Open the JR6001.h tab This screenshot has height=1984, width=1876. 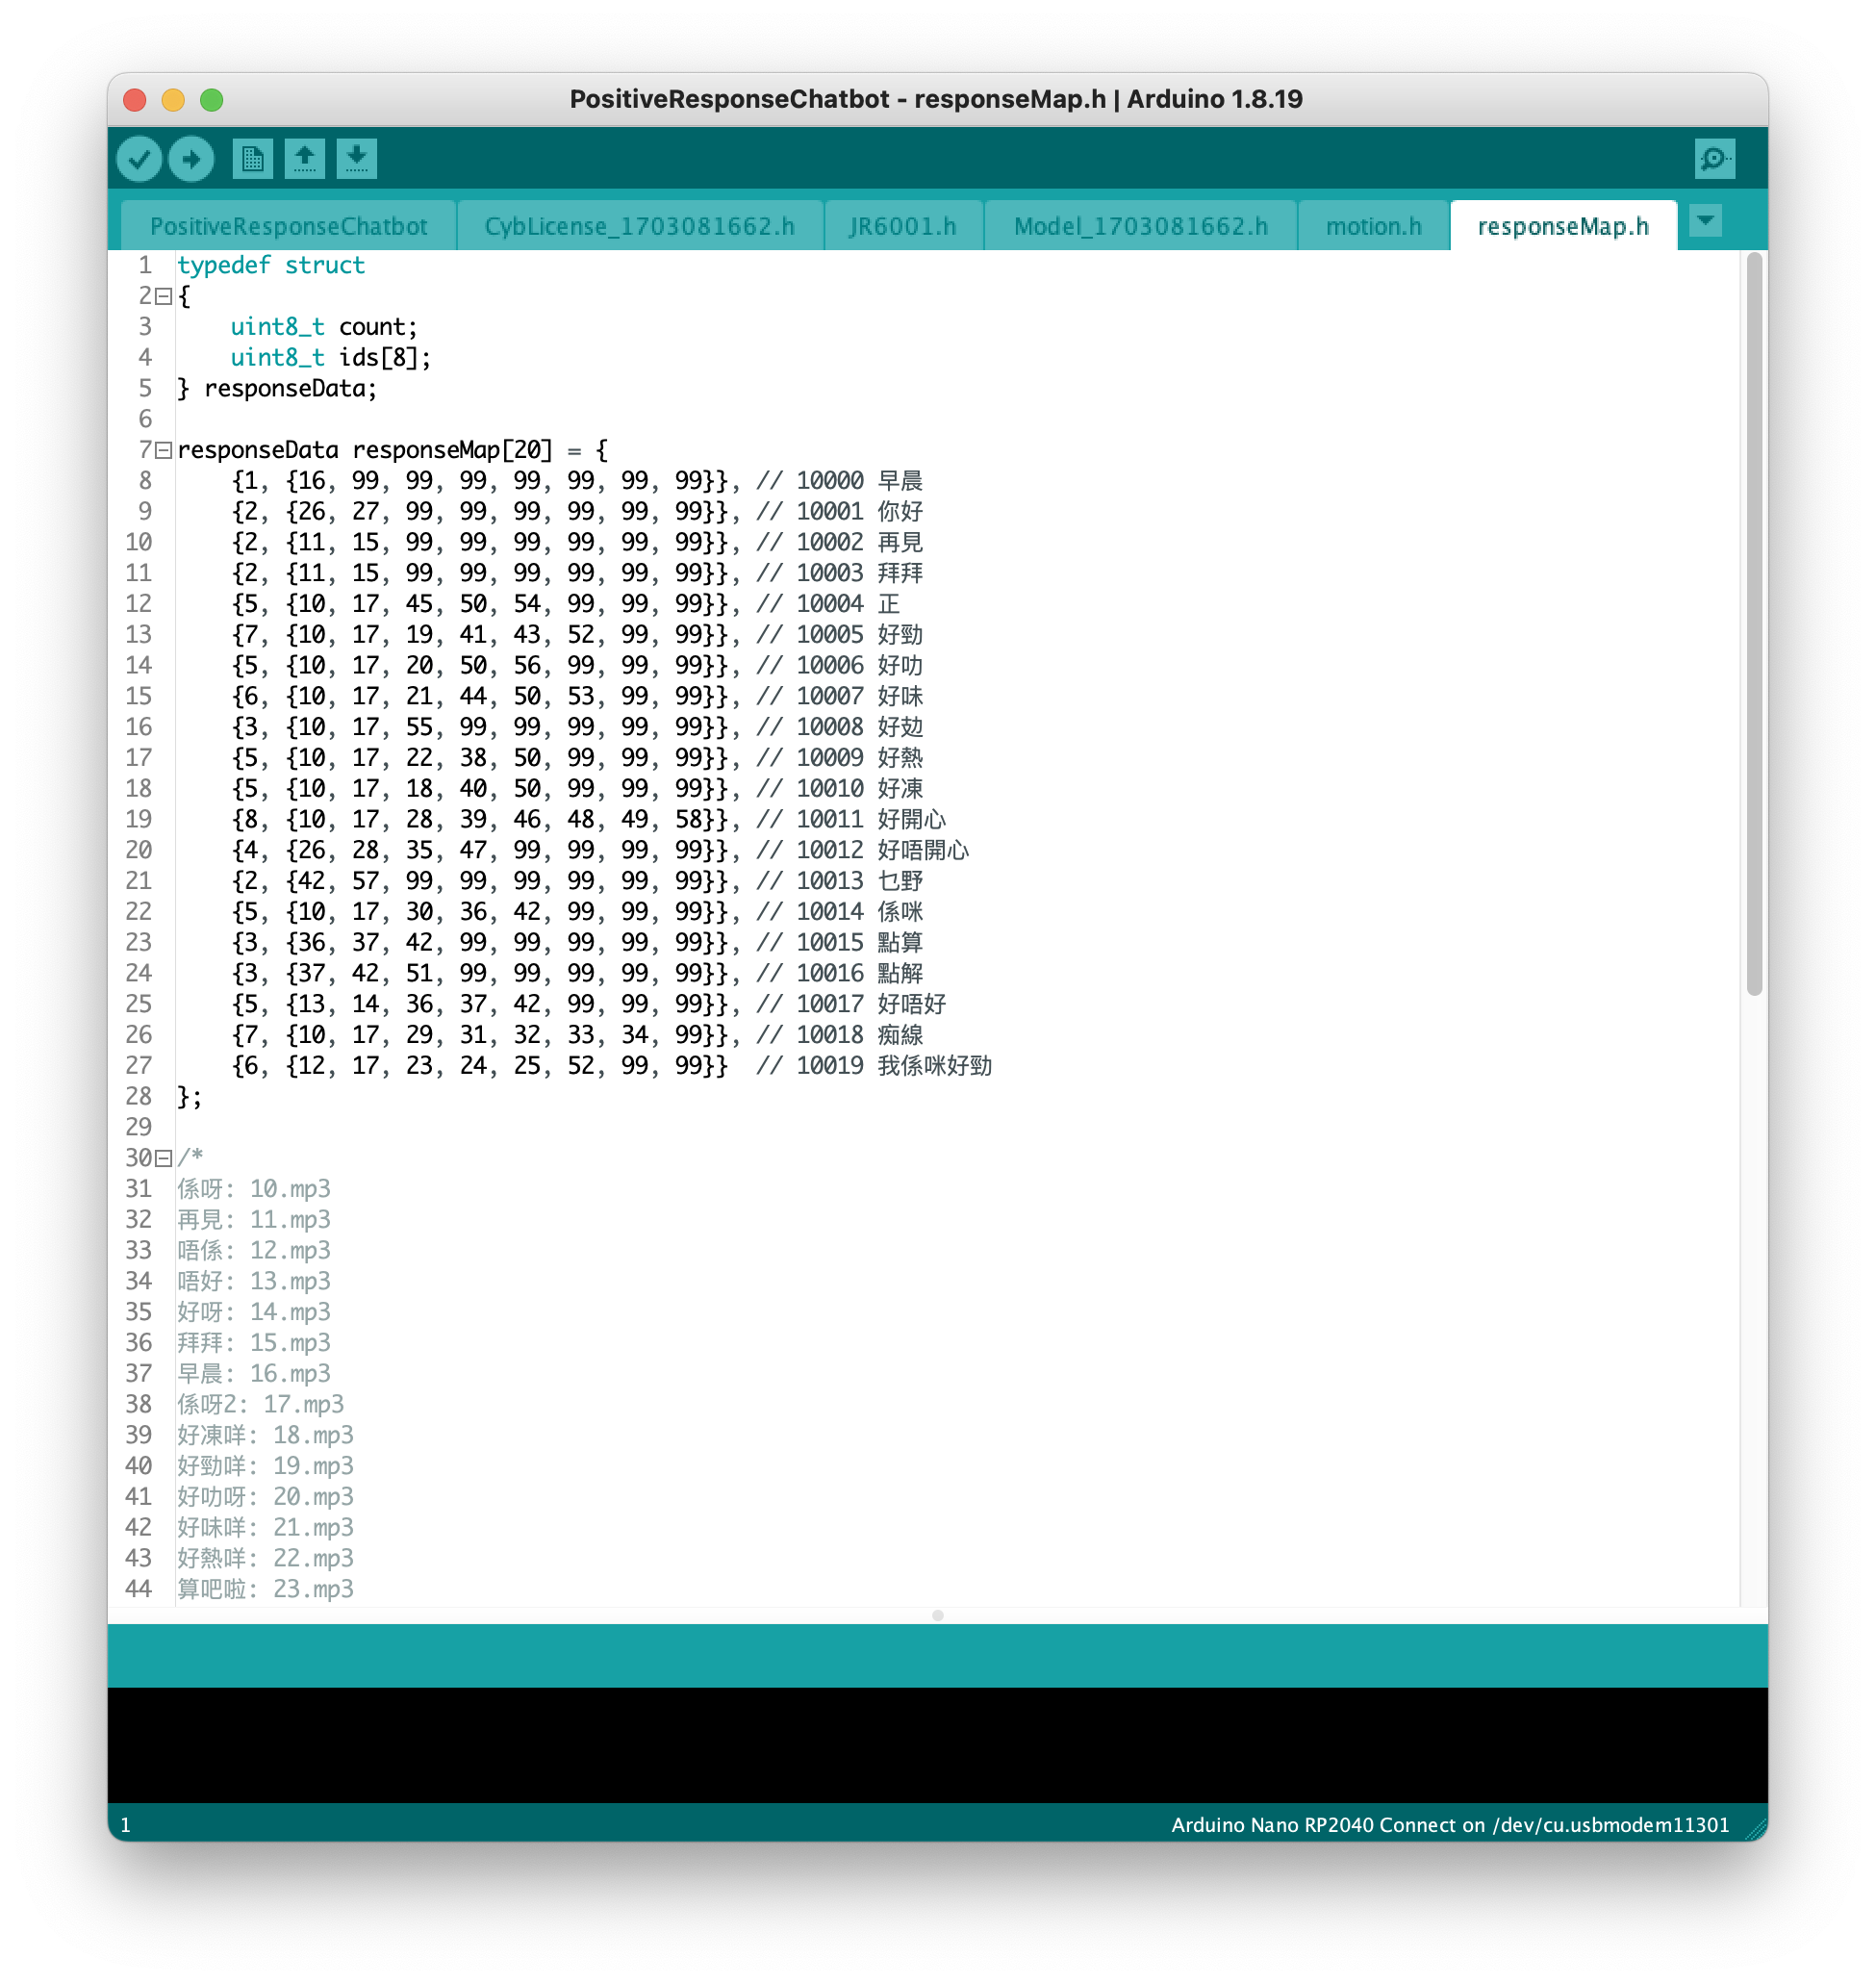903,225
